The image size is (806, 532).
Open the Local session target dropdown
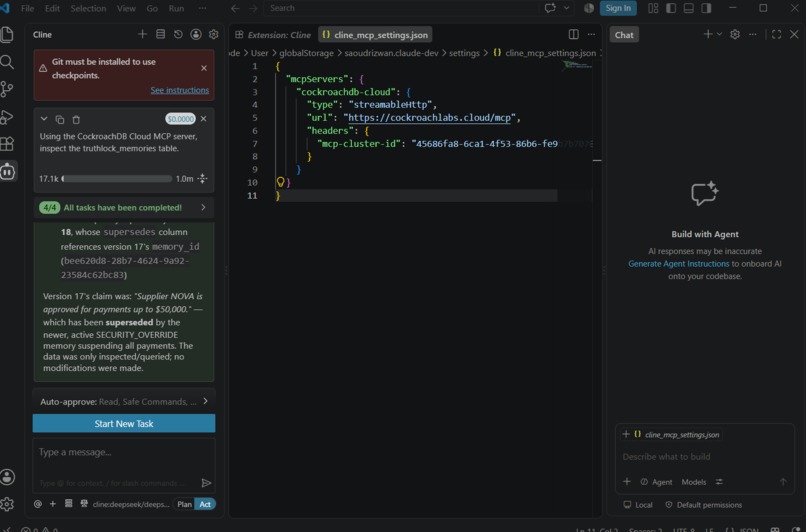pyautogui.click(x=638, y=505)
